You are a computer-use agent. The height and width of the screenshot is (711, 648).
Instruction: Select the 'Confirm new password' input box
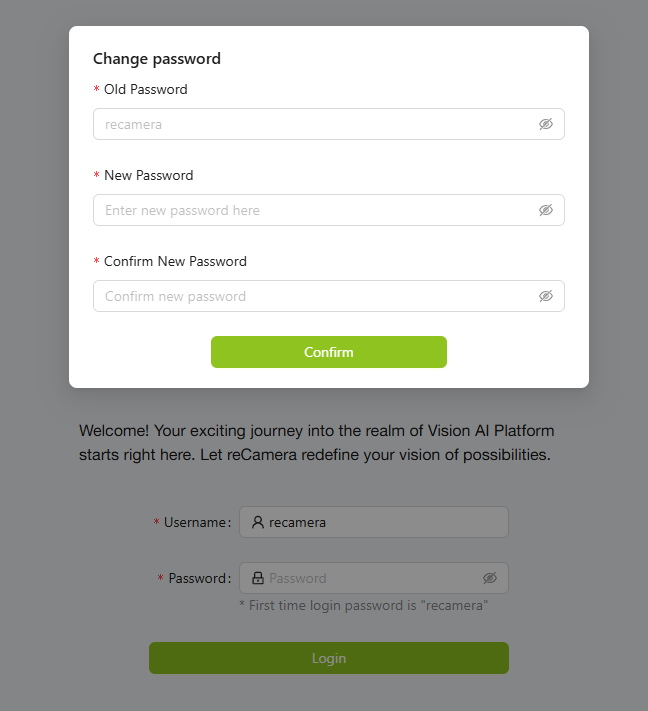[x=329, y=296]
